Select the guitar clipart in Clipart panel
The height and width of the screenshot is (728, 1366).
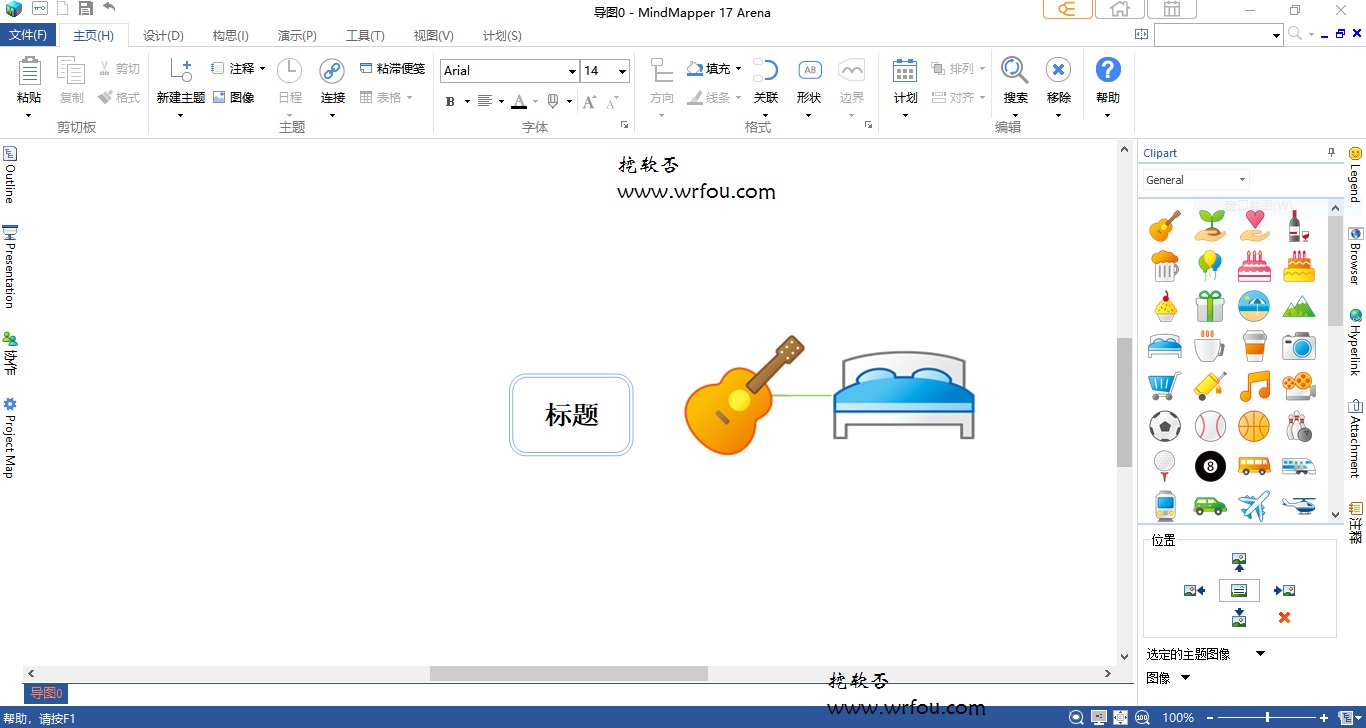pos(1165,226)
